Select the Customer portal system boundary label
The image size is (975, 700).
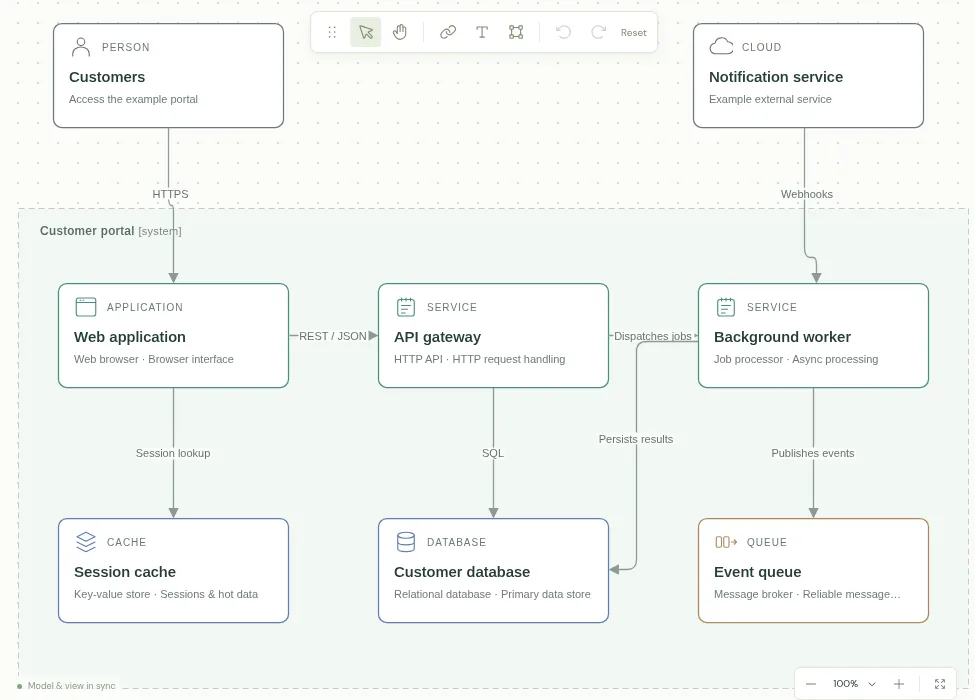click(111, 231)
